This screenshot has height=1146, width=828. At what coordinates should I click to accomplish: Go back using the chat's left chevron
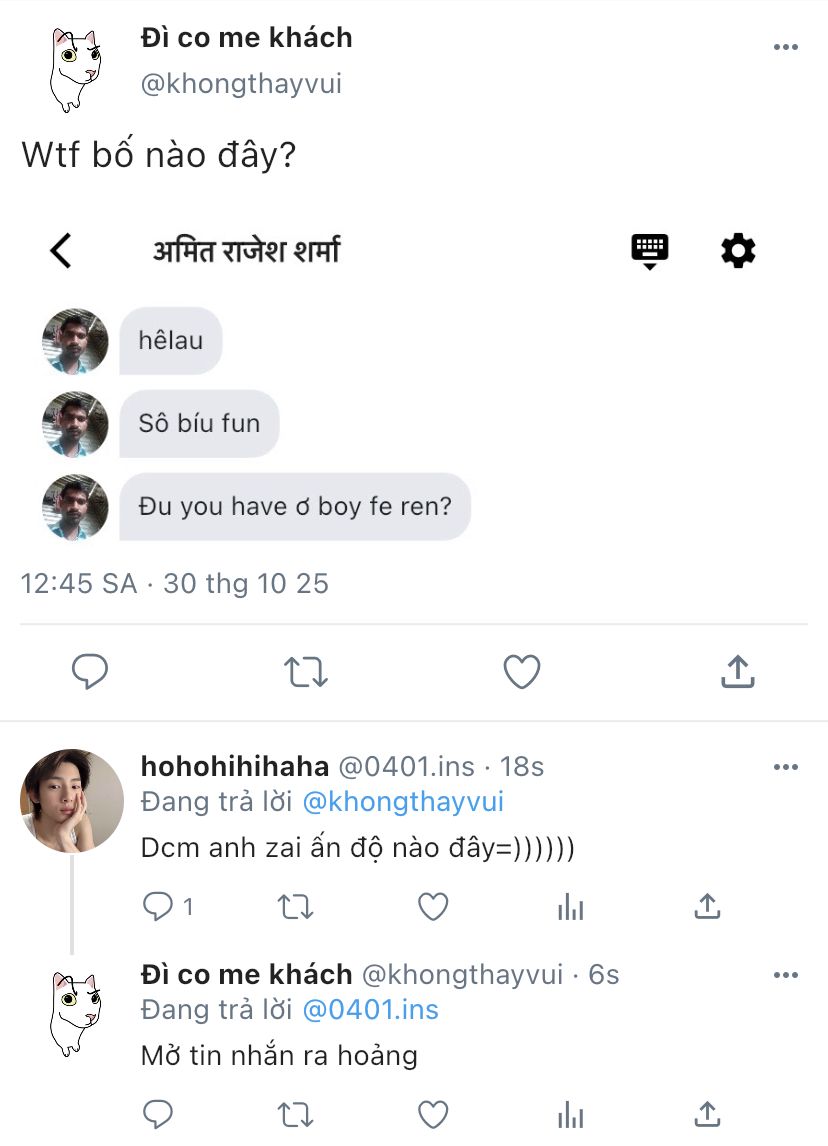[x=61, y=250]
